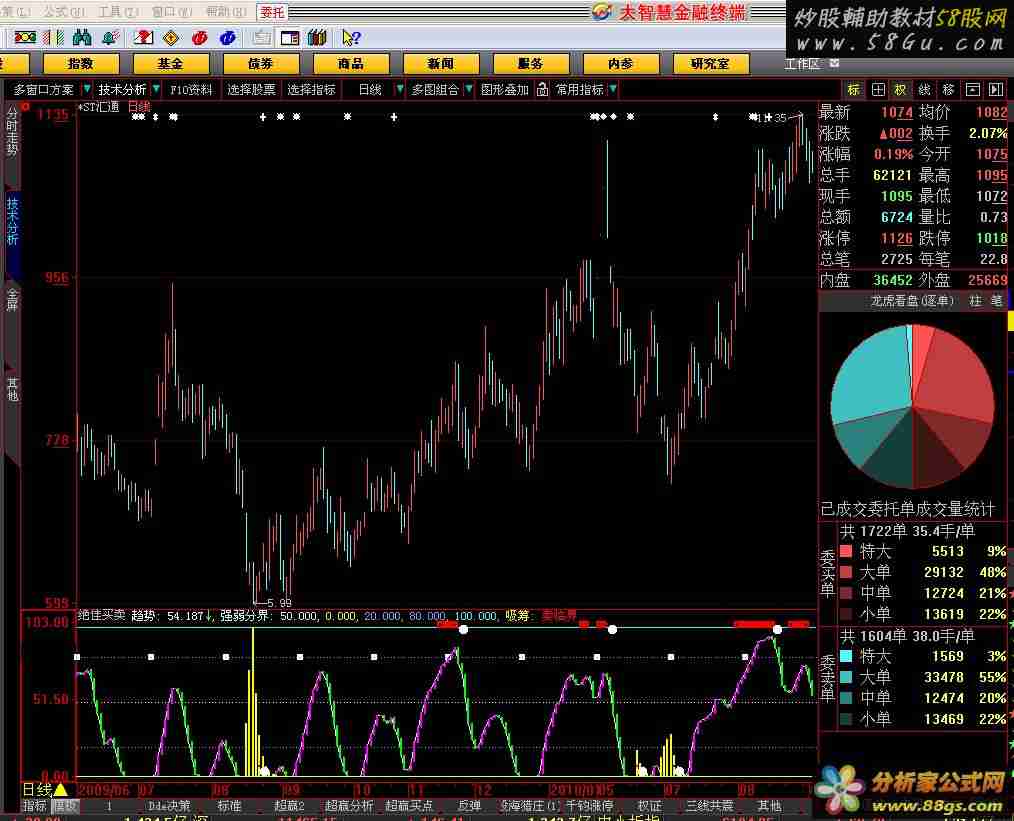Expand the 多窗口方案 dropdown arrow
The height and width of the screenshot is (821, 1014).
click(x=86, y=89)
